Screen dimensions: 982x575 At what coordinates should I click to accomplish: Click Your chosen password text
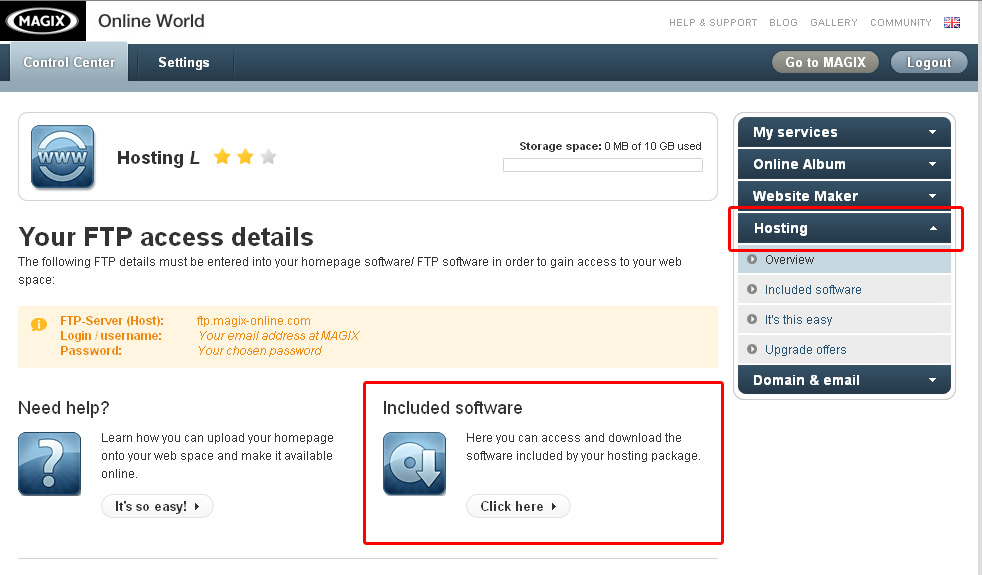tap(259, 351)
